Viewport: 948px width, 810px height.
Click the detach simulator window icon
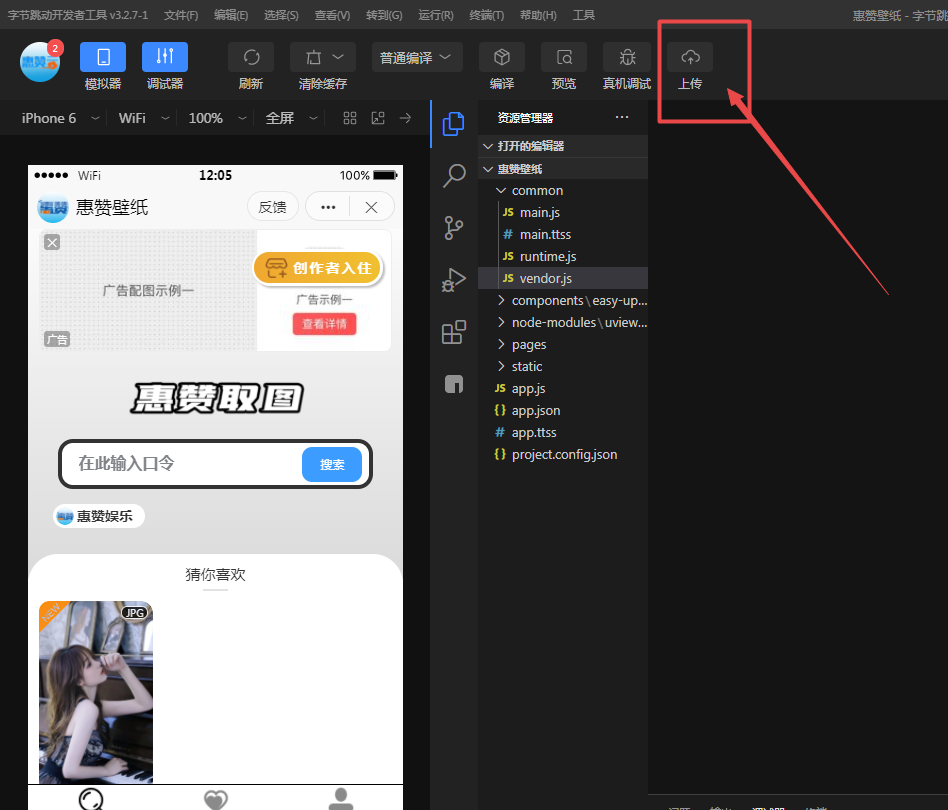point(378,118)
